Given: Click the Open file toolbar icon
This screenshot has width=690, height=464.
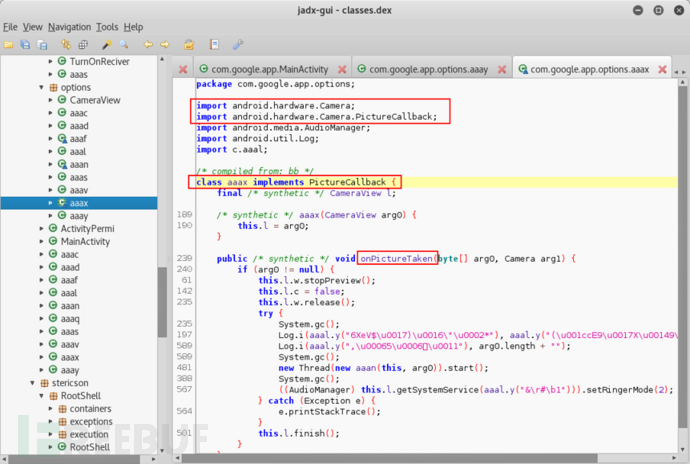Looking at the screenshot, I should pyautogui.click(x=9, y=45).
